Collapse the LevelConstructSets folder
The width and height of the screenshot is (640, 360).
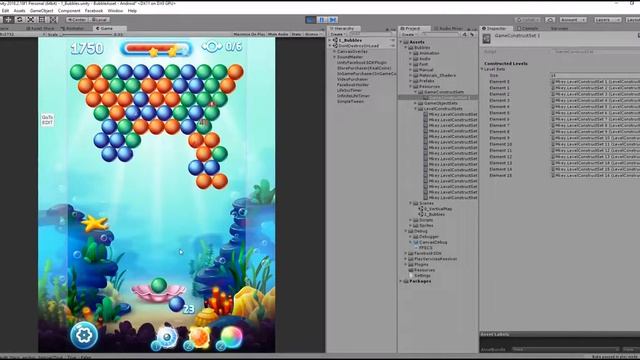pos(416,109)
